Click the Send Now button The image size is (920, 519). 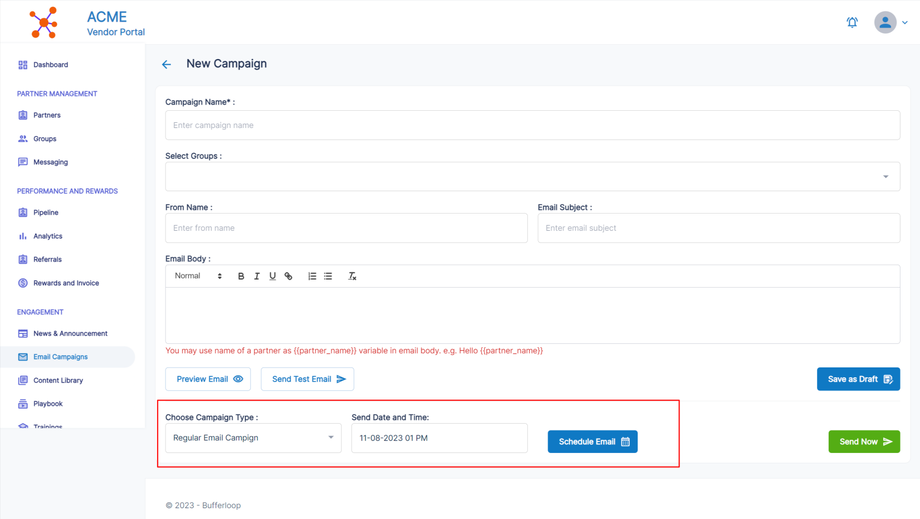click(x=864, y=442)
